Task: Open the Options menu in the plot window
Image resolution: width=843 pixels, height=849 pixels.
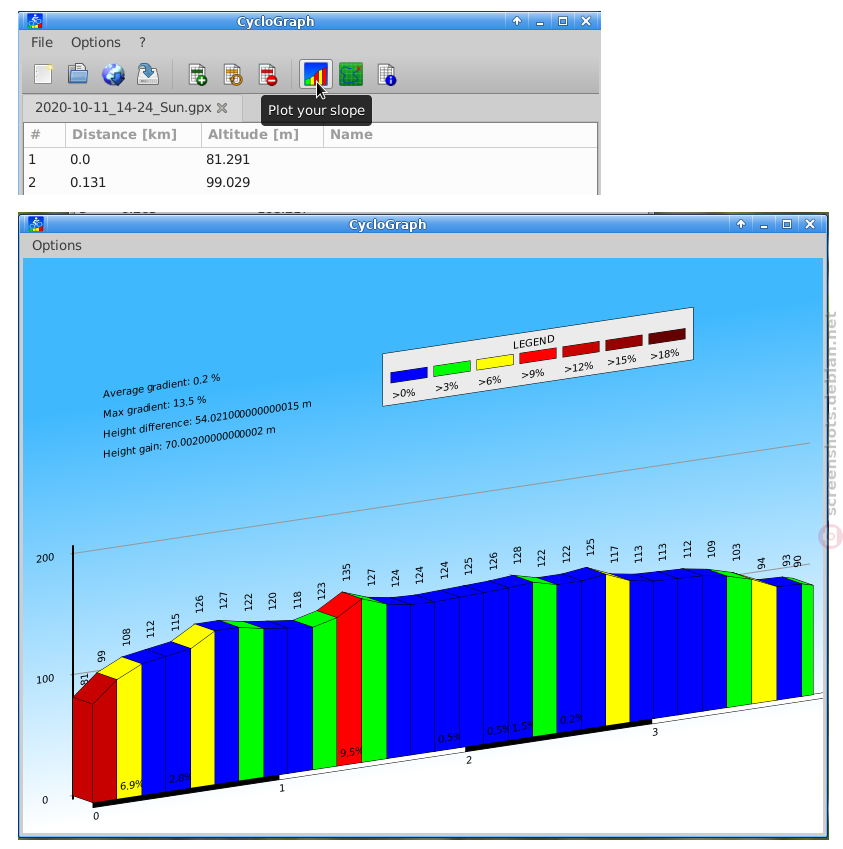Action: tap(57, 245)
